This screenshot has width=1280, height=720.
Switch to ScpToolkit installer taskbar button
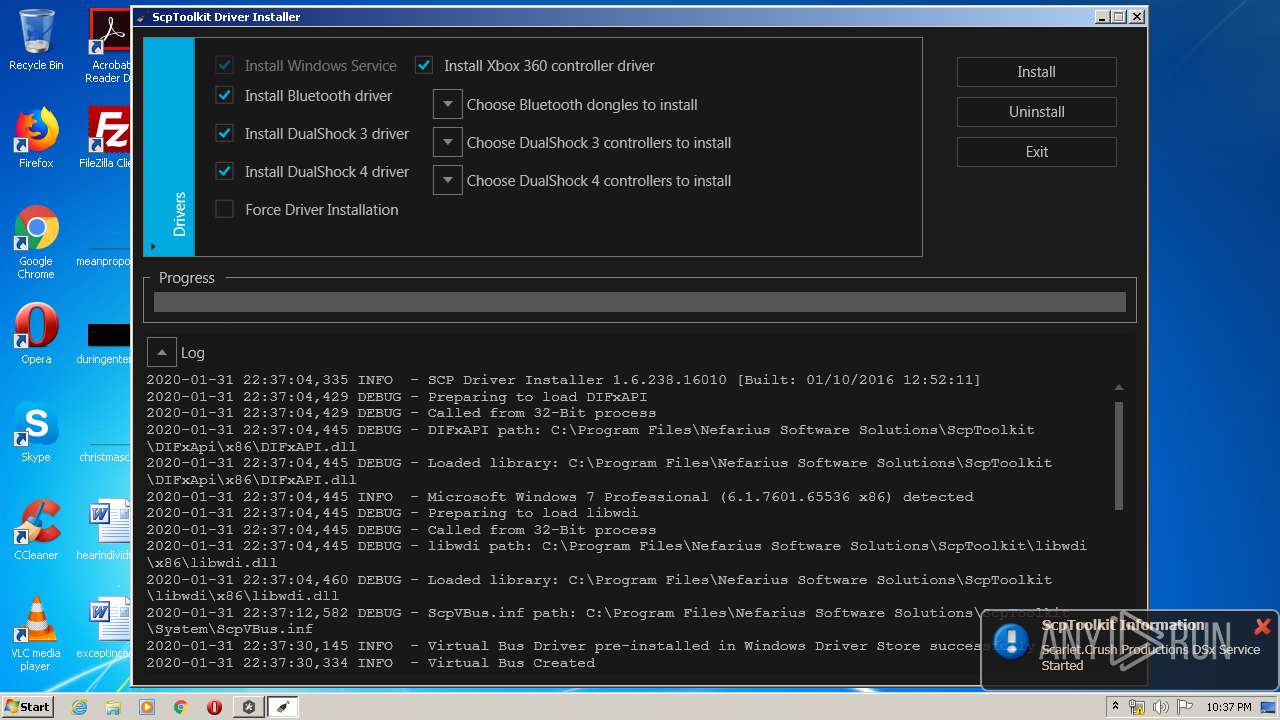click(282, 707)
